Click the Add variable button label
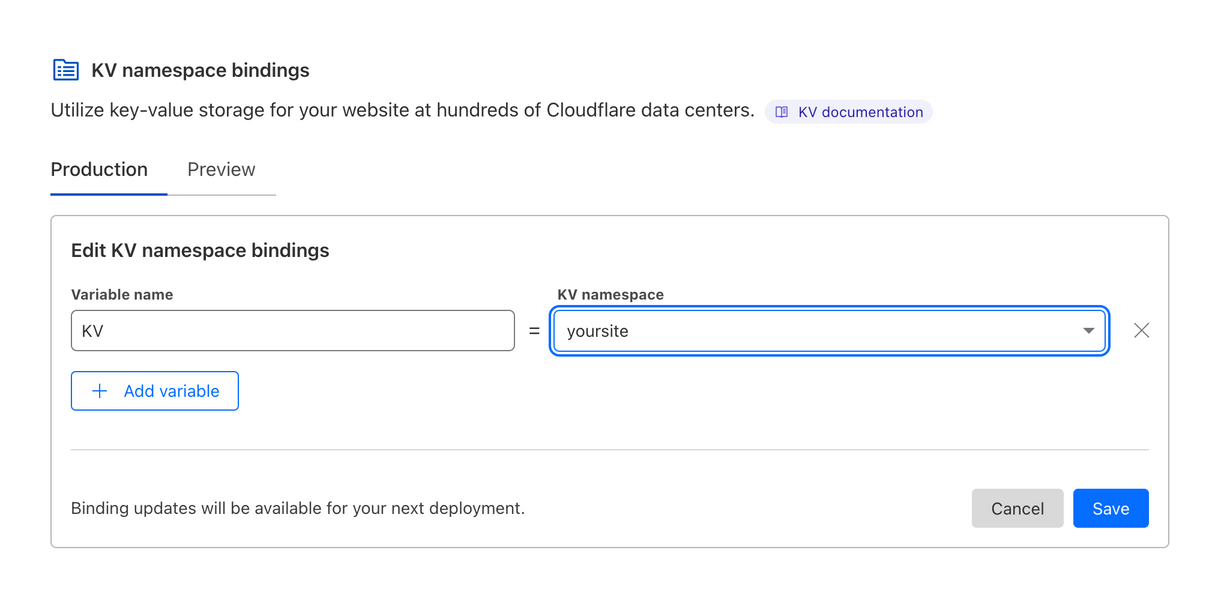This screenshot has height=610, width=1221. (171, 391)
